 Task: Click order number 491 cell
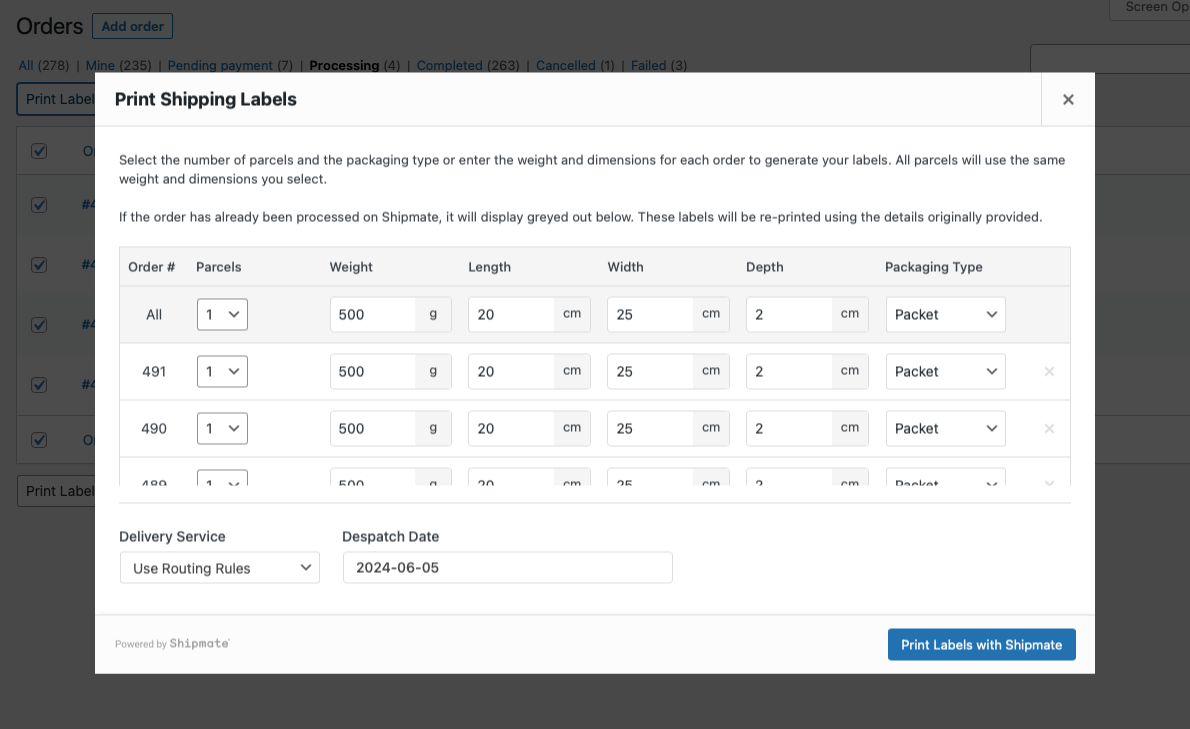click(x=154, y=372)
